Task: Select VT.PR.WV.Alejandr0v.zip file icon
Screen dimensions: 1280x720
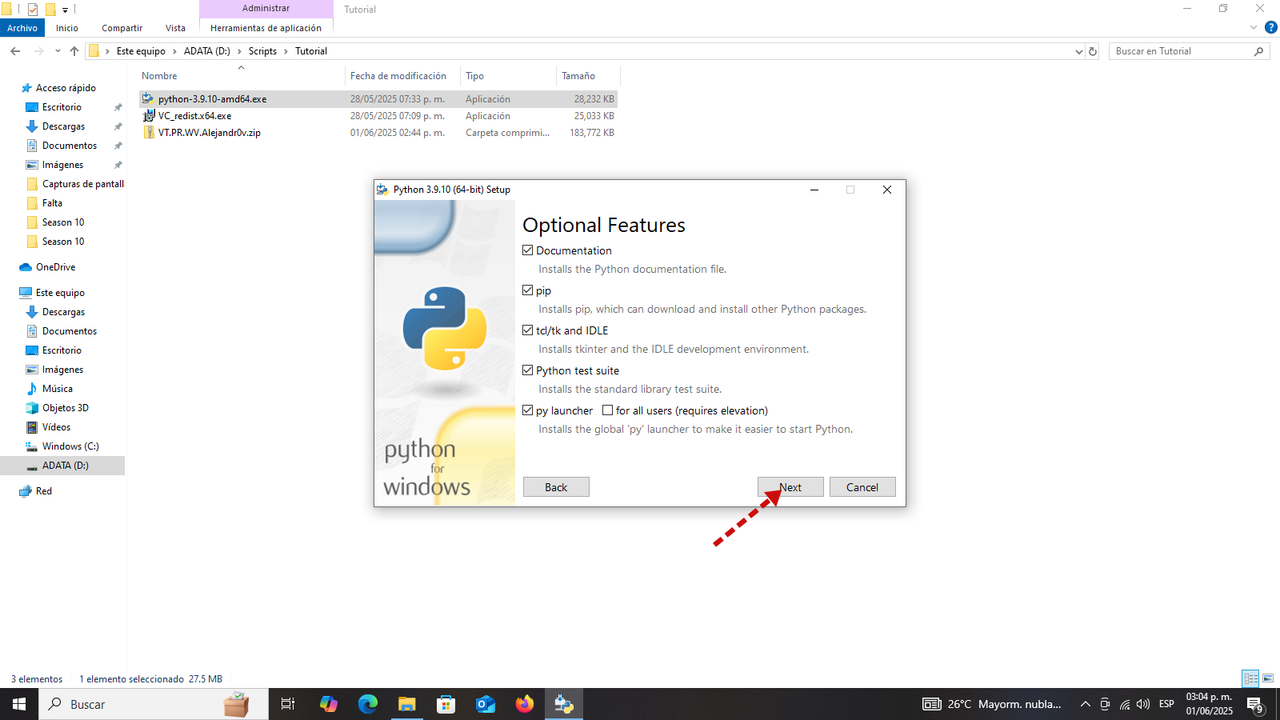Action: [x=148, y=132]
